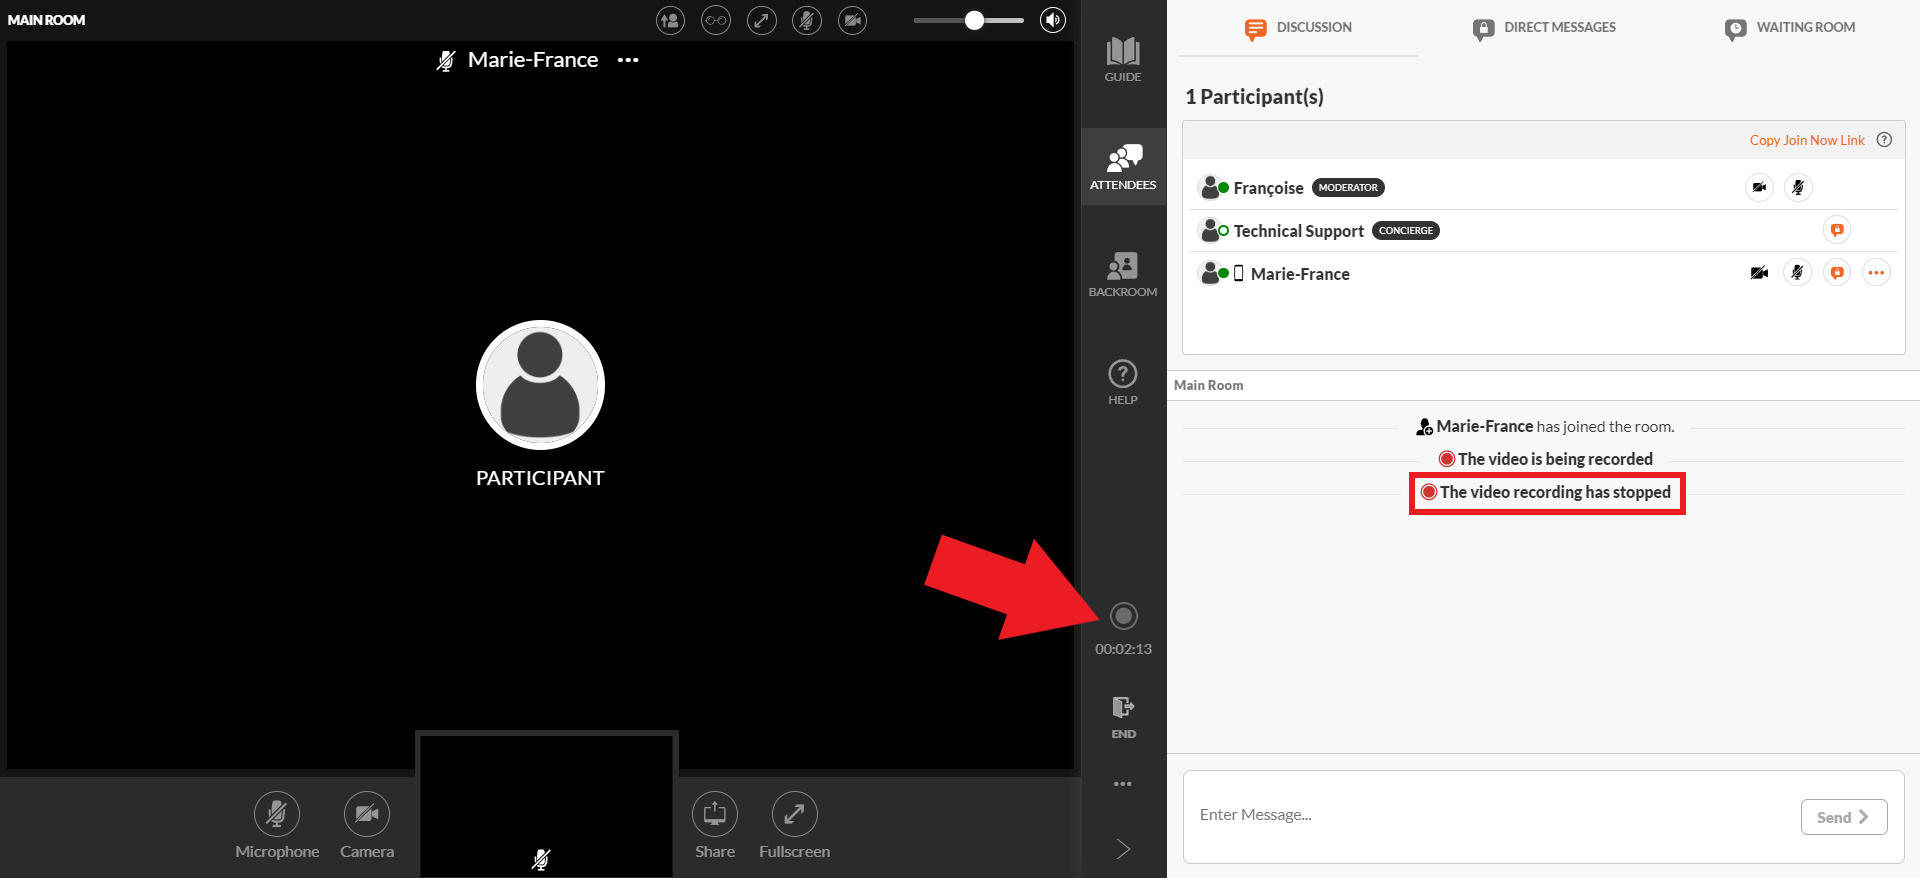Click the CONCIERGE badge
Screen dimensions: 1920x878
pos(1406,231)
